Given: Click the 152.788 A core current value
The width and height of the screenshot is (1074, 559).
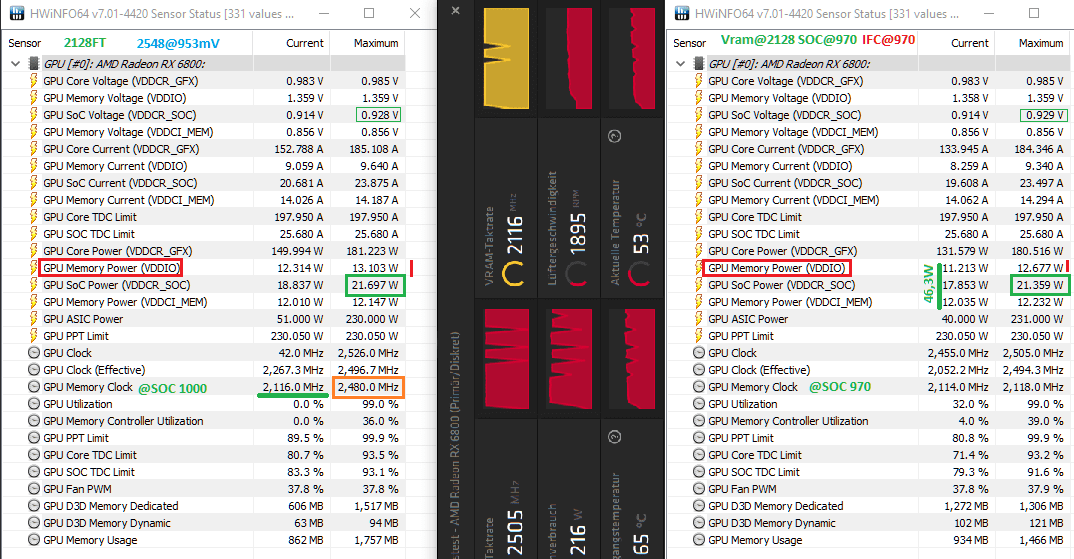Looking at the screenshot, I should click(x=299, y=149).
